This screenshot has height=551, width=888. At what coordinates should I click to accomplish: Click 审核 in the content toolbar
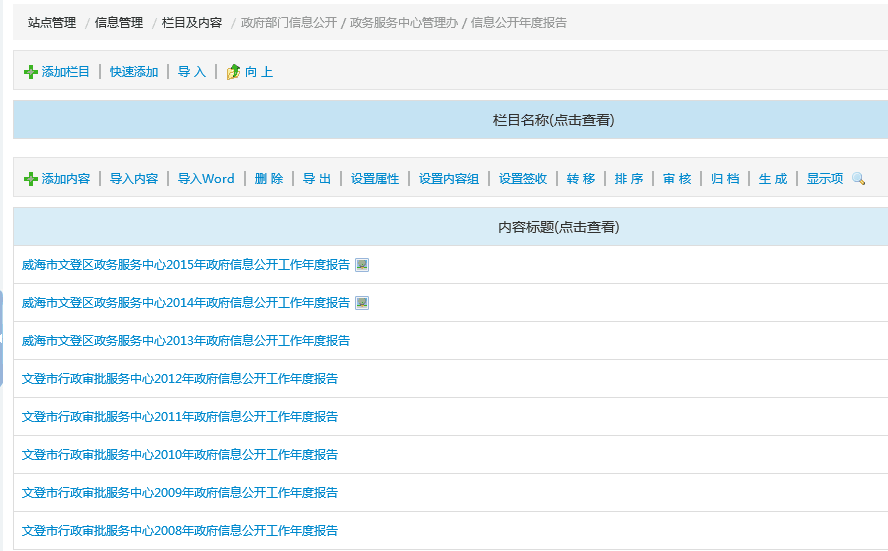[x=677, y=179]
